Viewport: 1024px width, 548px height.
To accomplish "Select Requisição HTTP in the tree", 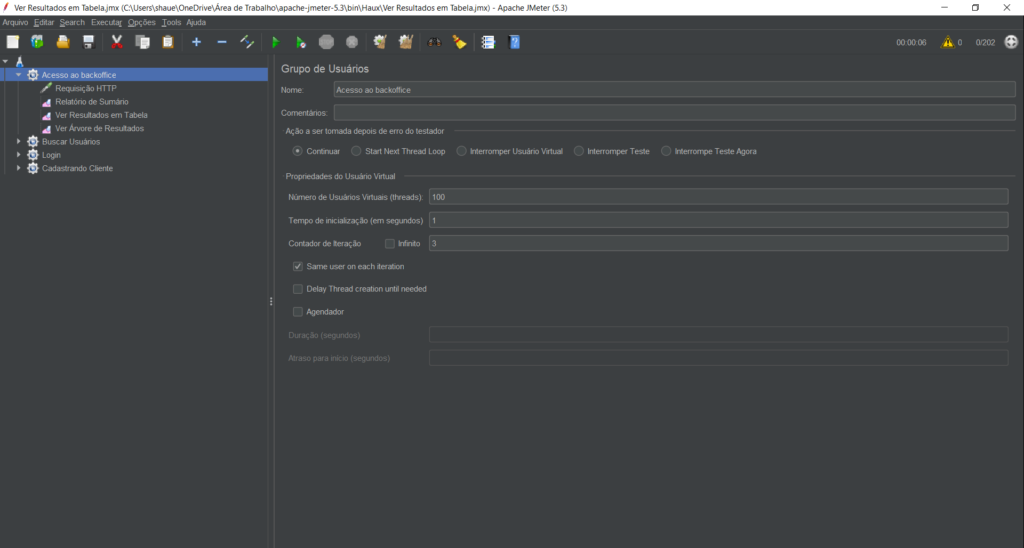I will point(86,88).
